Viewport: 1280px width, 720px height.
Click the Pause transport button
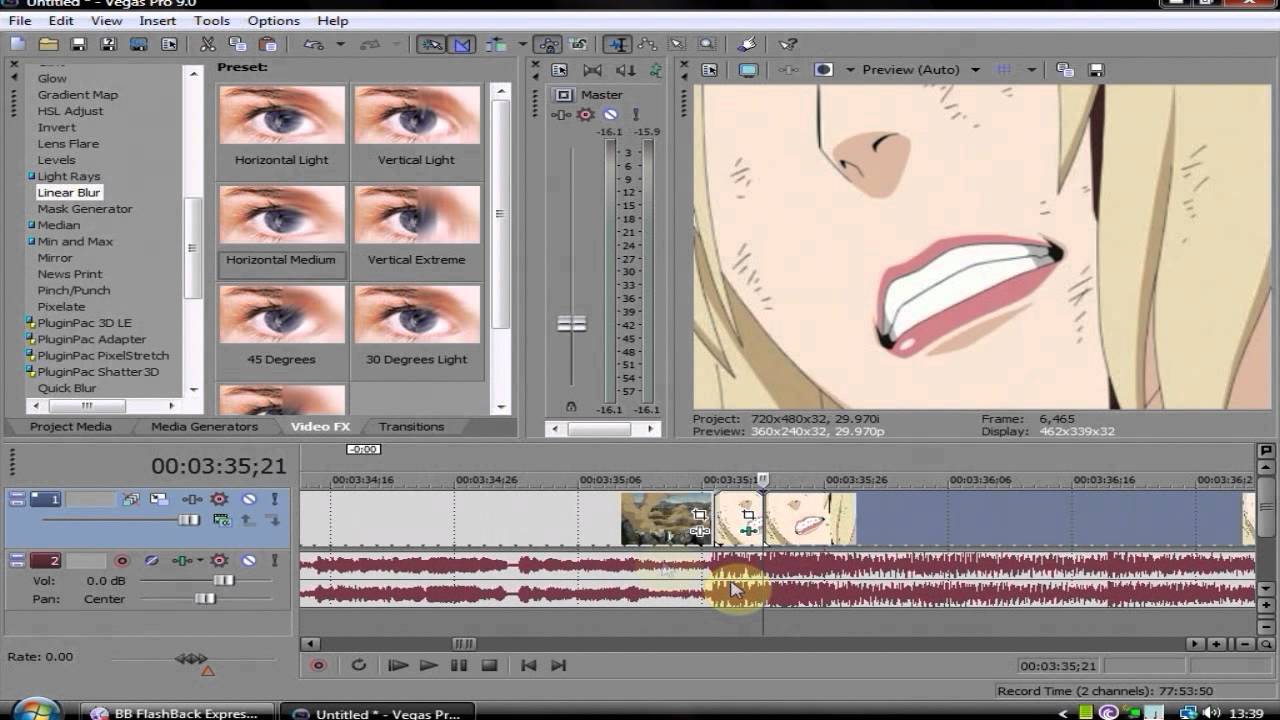point(459,665)
